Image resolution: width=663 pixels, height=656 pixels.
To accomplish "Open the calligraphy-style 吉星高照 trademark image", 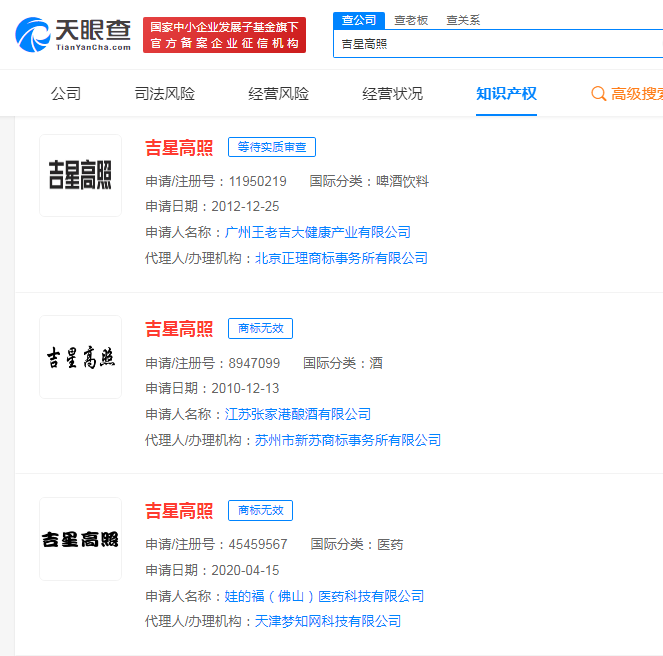I will pyautogui.click(x=80, y=357).
